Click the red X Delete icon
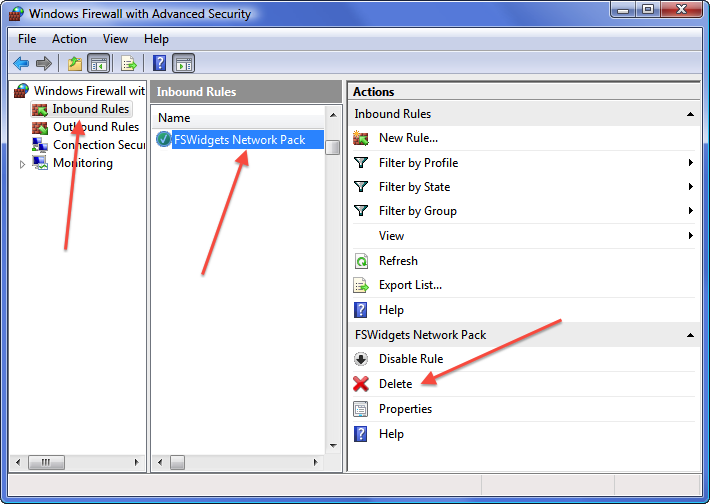Screen dimensions: 710x504 click(361, 384)
